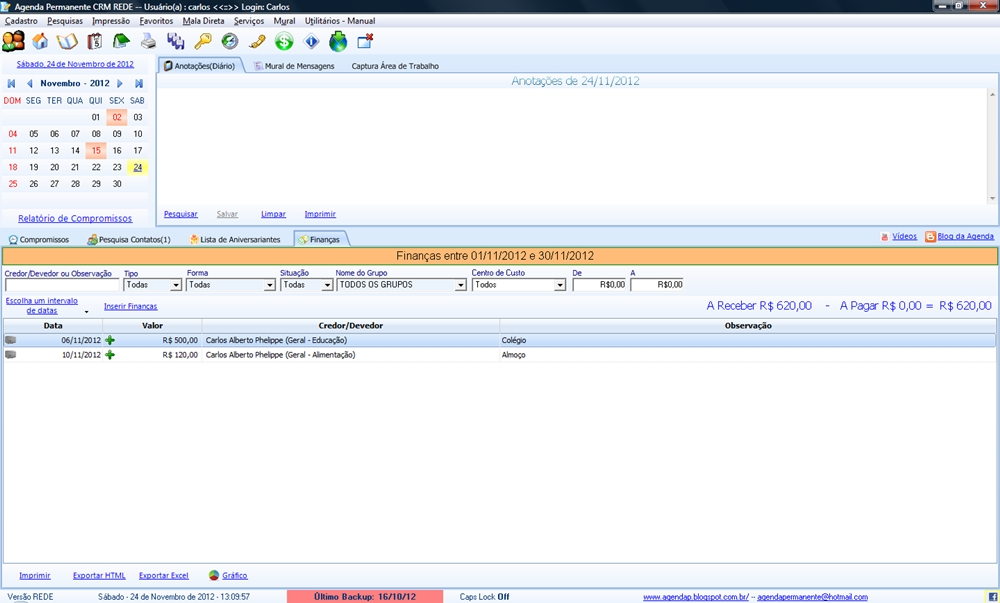Viewport: 1000px width, 603px height.
Task: Switch to Pesquisa Contatos(1) tab
Action: coord(129,240)
